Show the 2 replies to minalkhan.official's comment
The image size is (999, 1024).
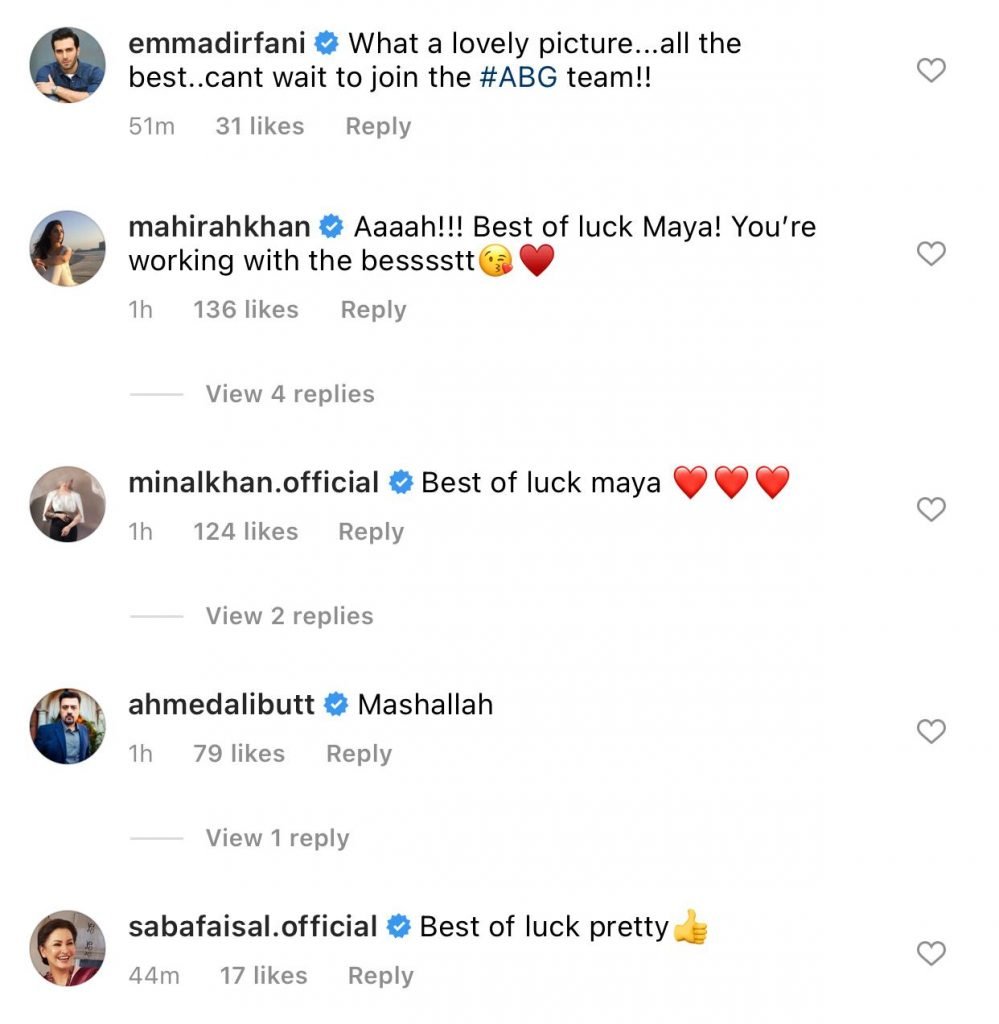coord(288,616)
